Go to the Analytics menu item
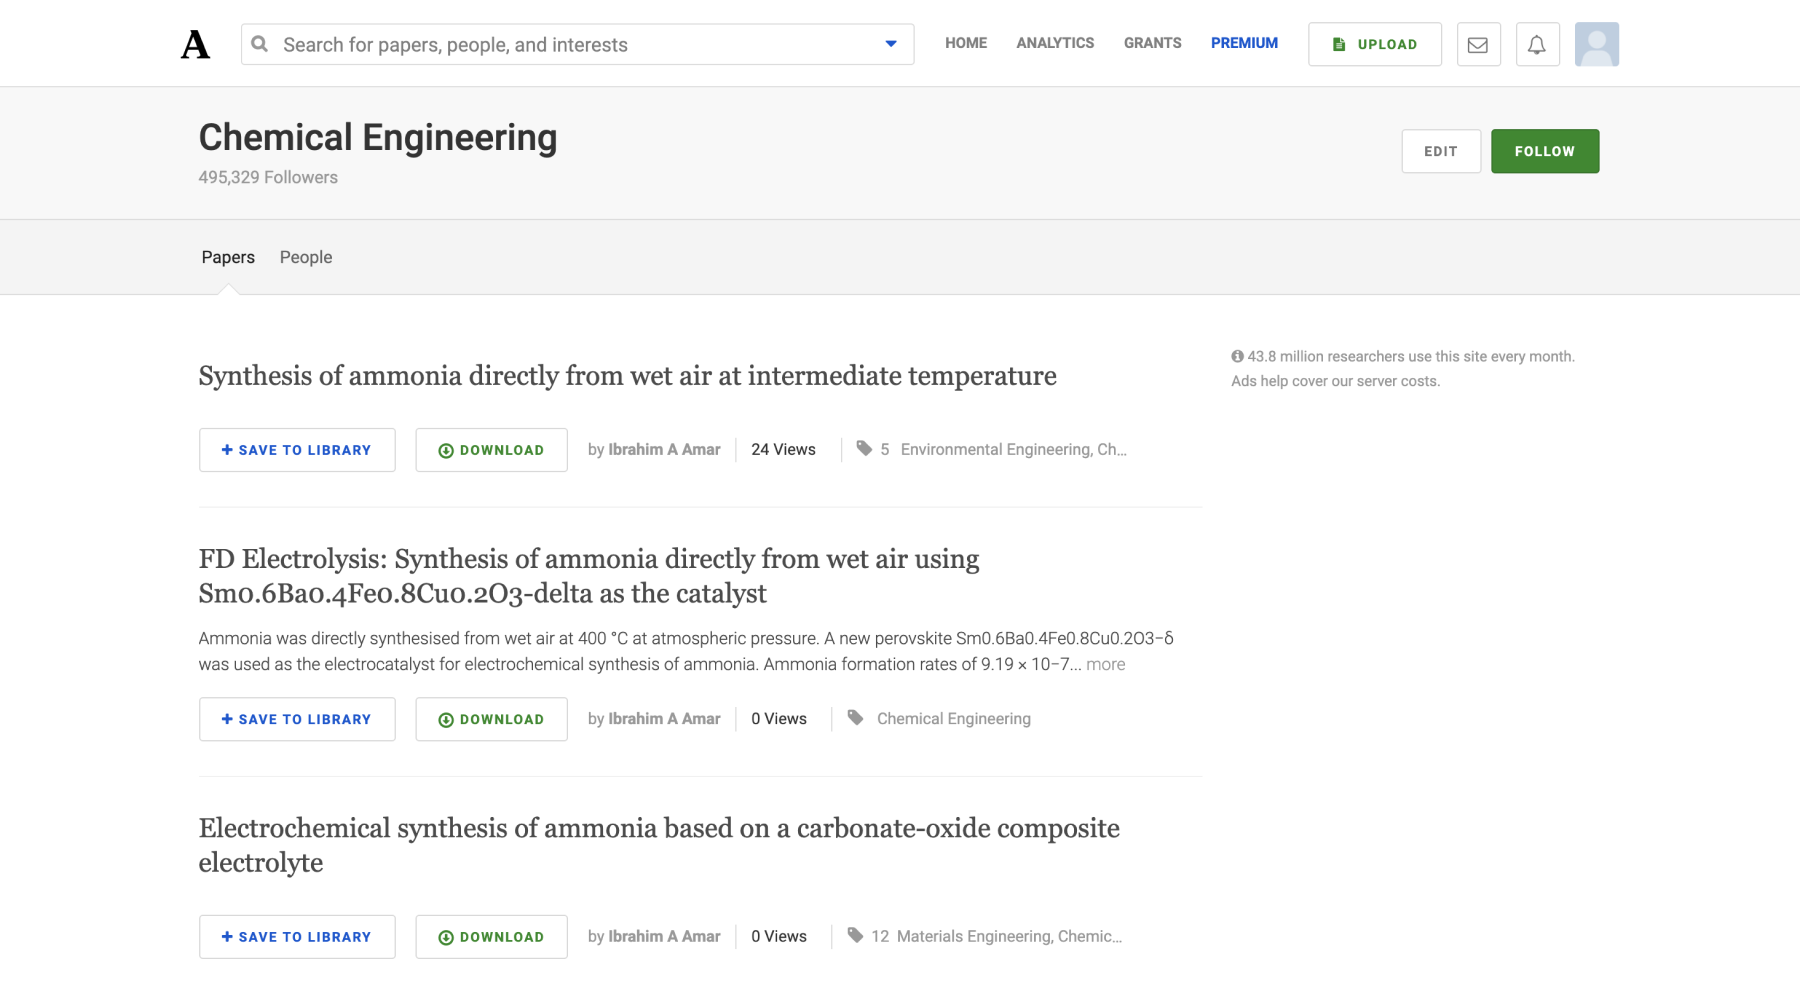 1055,43
